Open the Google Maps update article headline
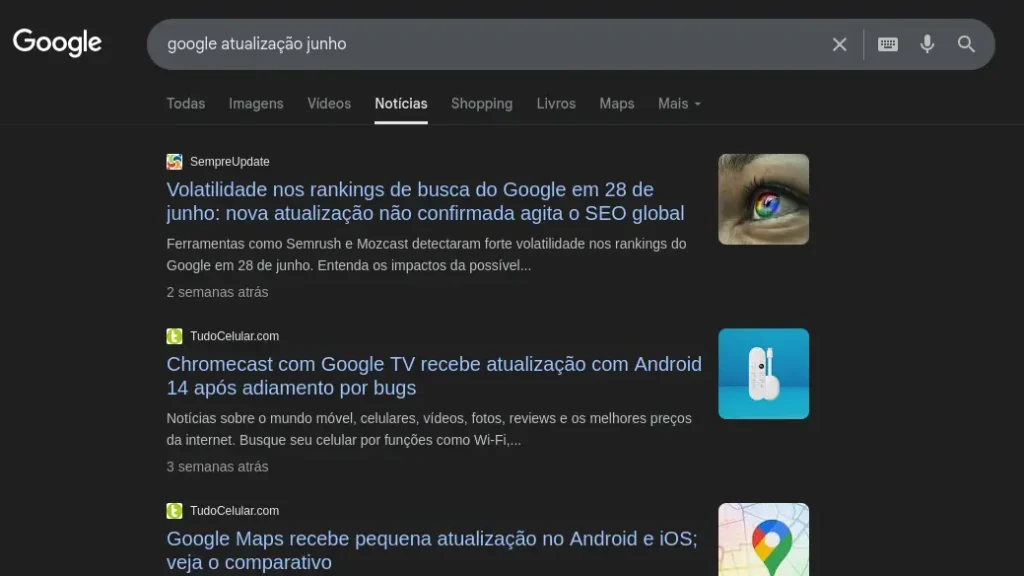The width and height of the screenshot is (1024, 576). [429, 550]
